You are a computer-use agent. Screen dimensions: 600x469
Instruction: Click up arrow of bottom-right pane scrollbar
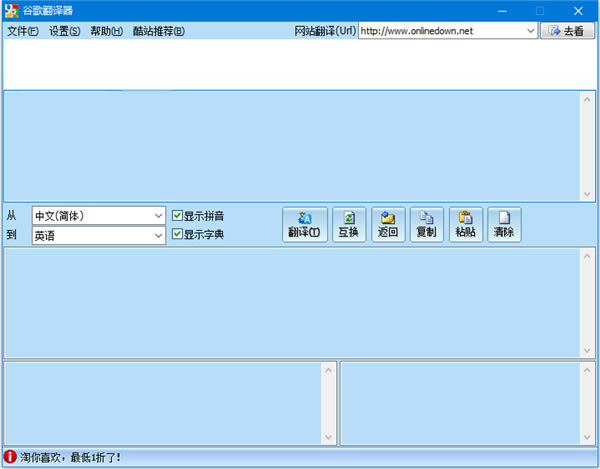click(x=587, y=370)
